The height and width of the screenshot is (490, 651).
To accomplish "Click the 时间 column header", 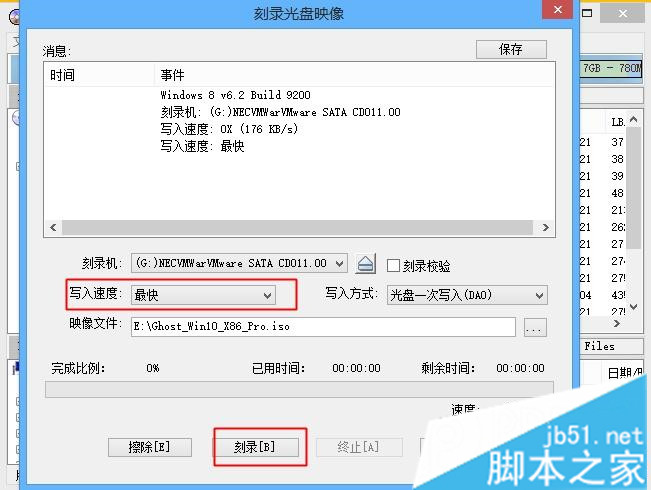I will tap(100, 75).
